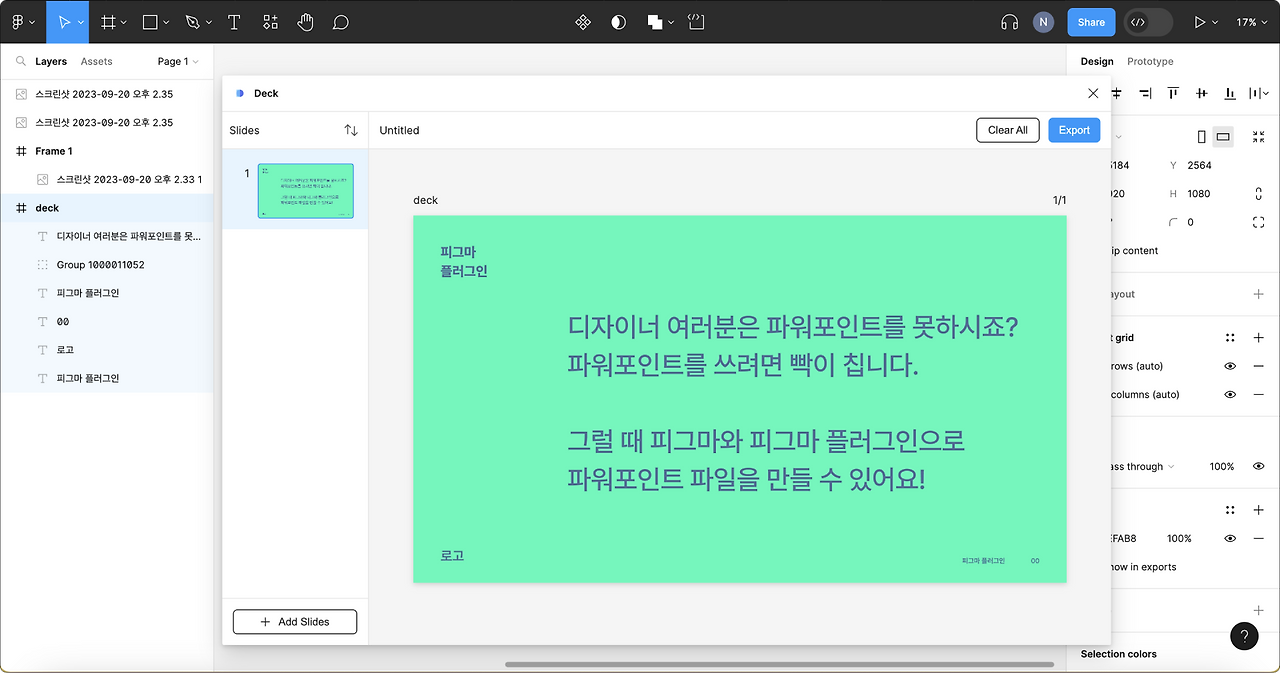
Task: Switch to the Layers tab
Action: click(x=51, y=61)
